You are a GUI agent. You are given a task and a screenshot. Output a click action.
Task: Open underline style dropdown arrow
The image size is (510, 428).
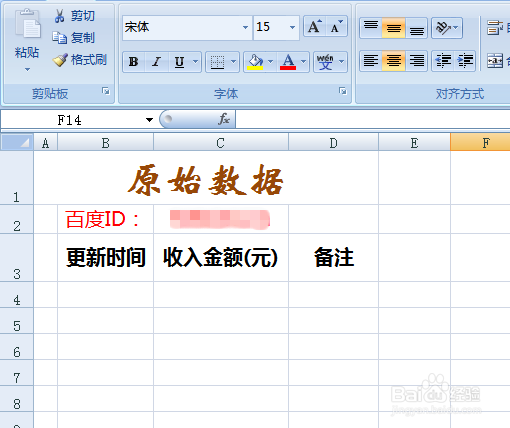pos(196,62)
